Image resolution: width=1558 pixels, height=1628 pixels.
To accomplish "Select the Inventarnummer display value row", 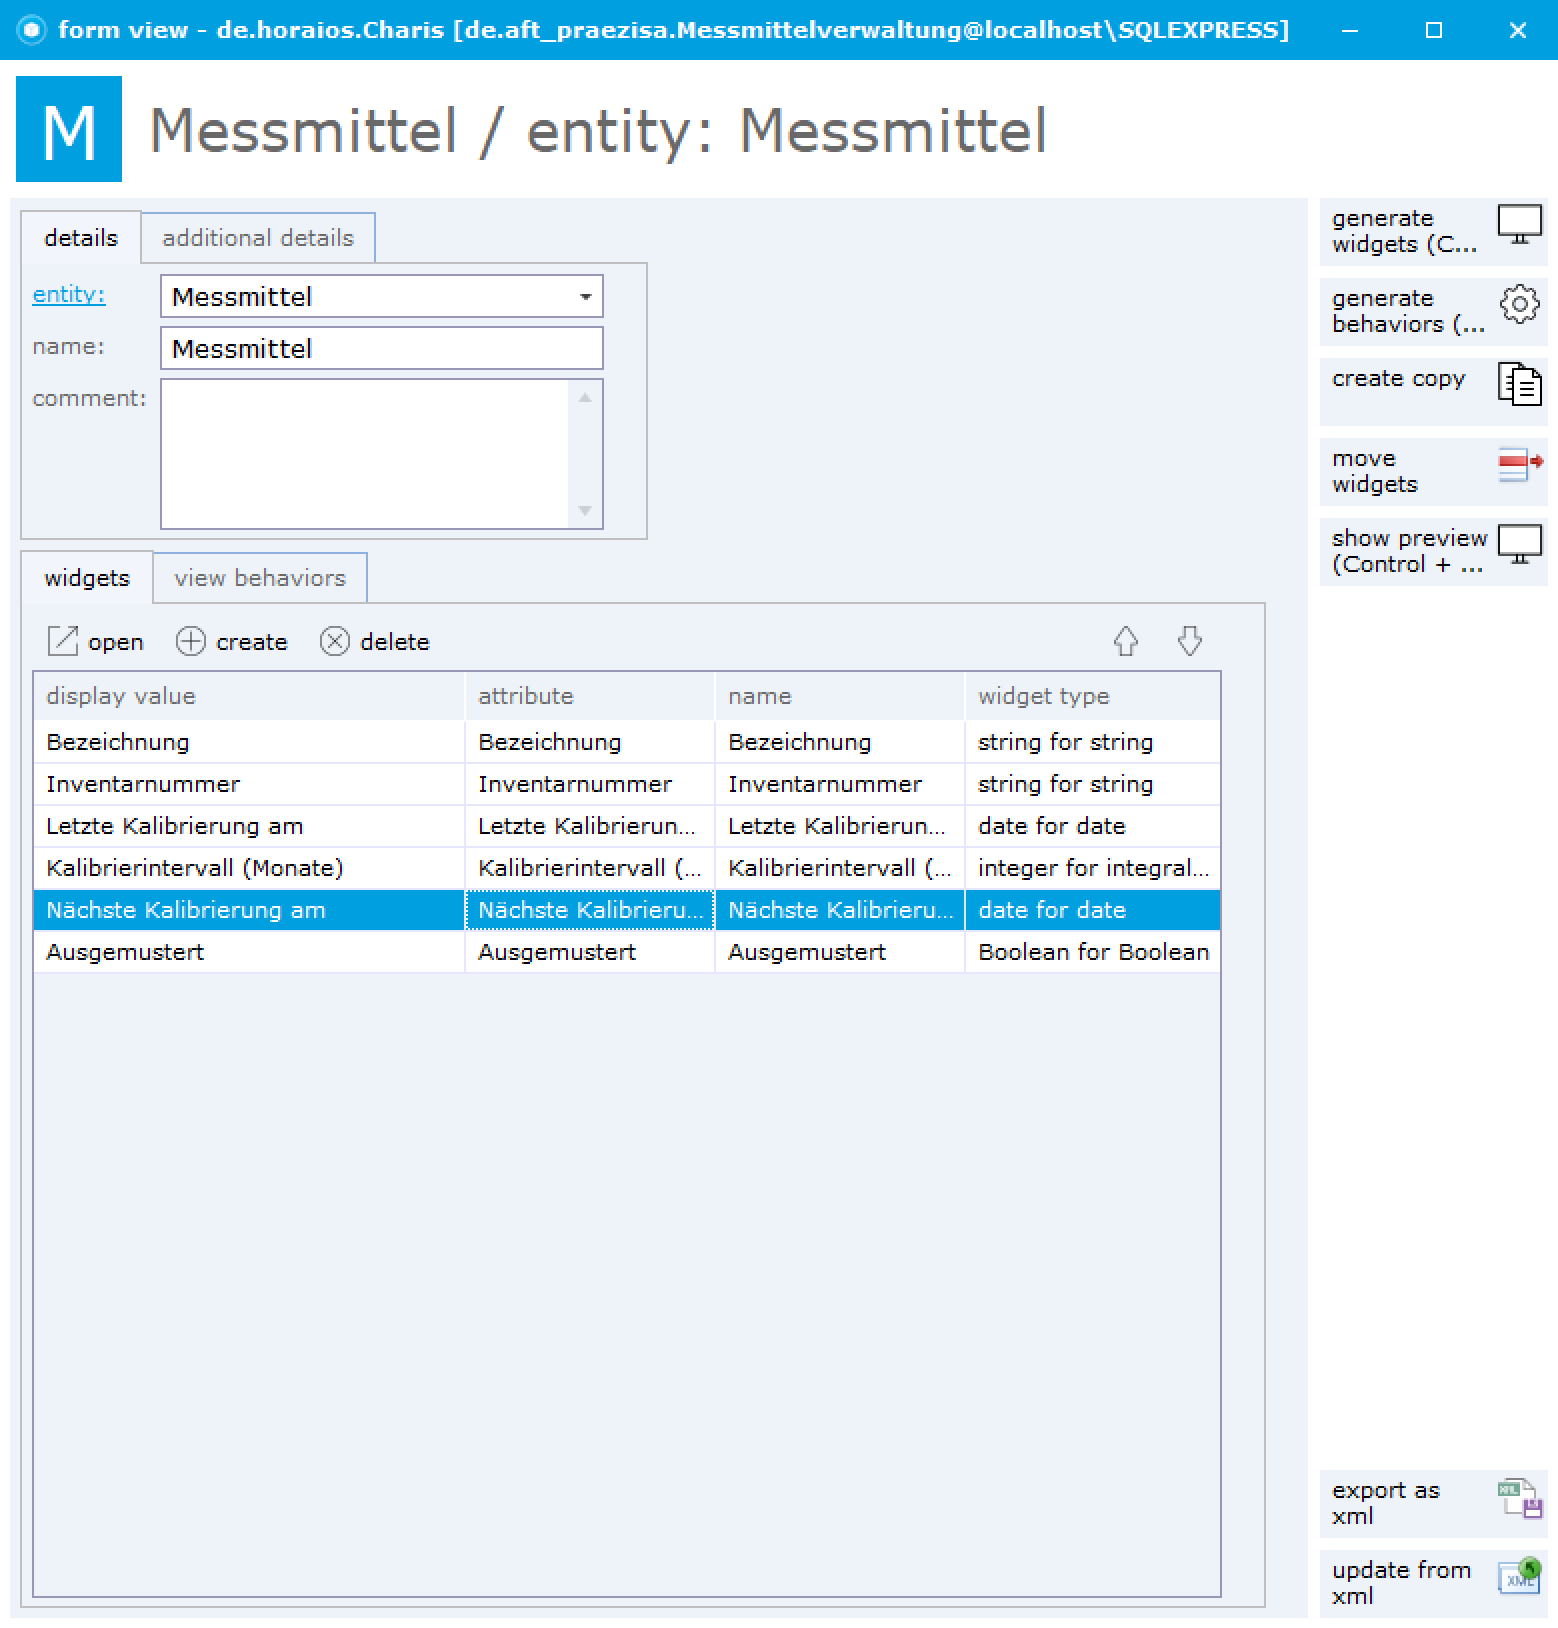I will (x=249, y=784).
